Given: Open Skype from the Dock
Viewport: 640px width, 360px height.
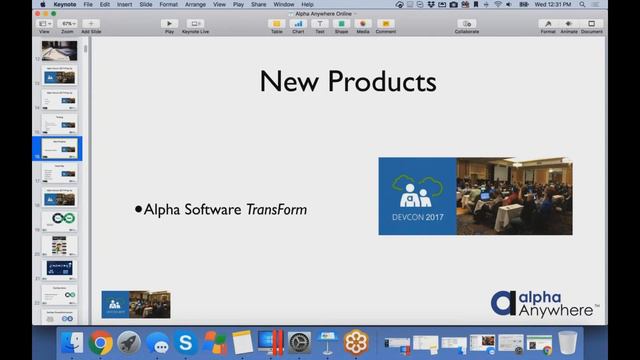Looking at the screenshot, I should tap(186, 342).
